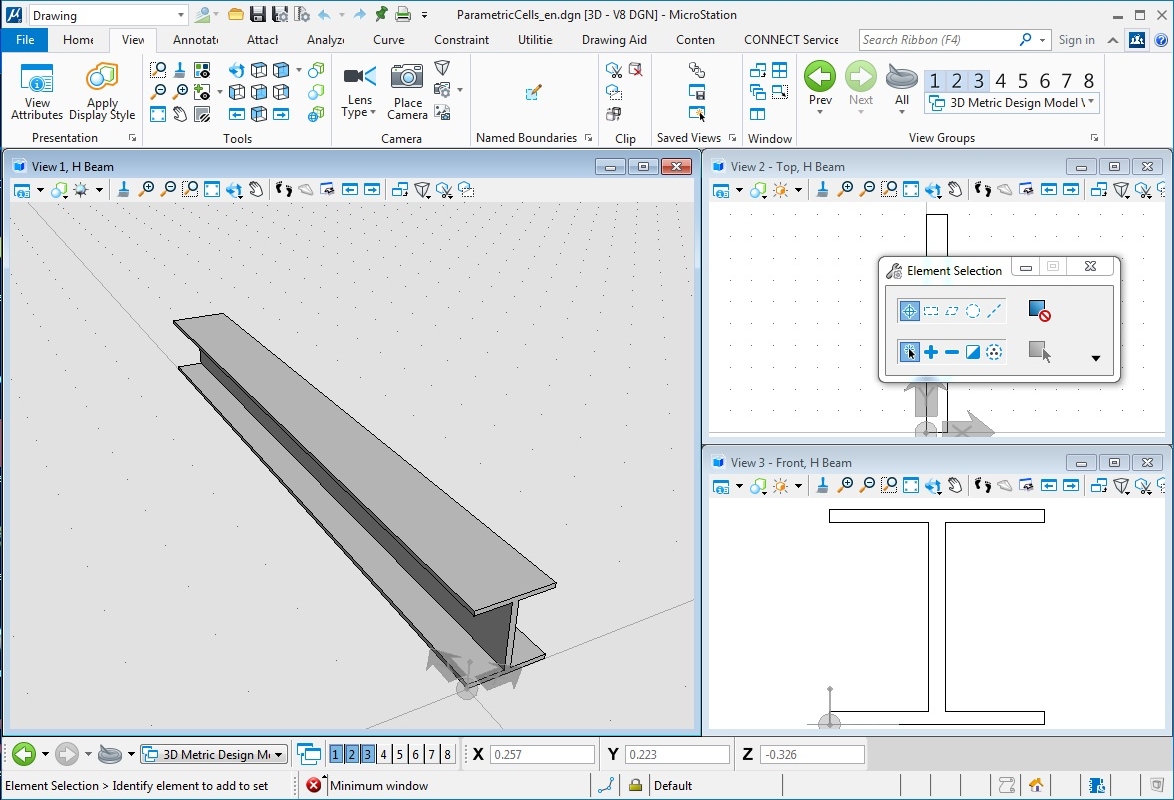Toggle view 6 in bottom view toggles
The image size is (1174, 800).
(416, 754)
